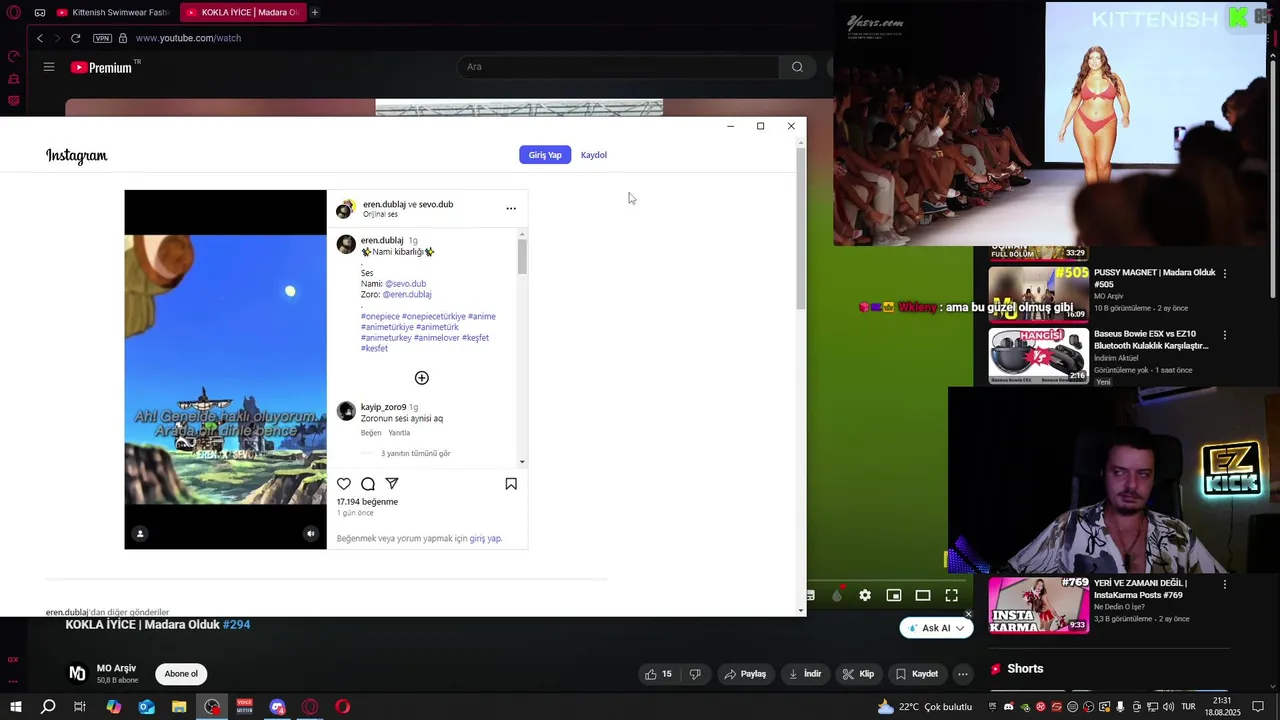The width and height of the screenshot is (1280, 720).
Task: Open the InstaKarma #769 thumbnail
Action: pyautogui.click(x=1039, y=605)
